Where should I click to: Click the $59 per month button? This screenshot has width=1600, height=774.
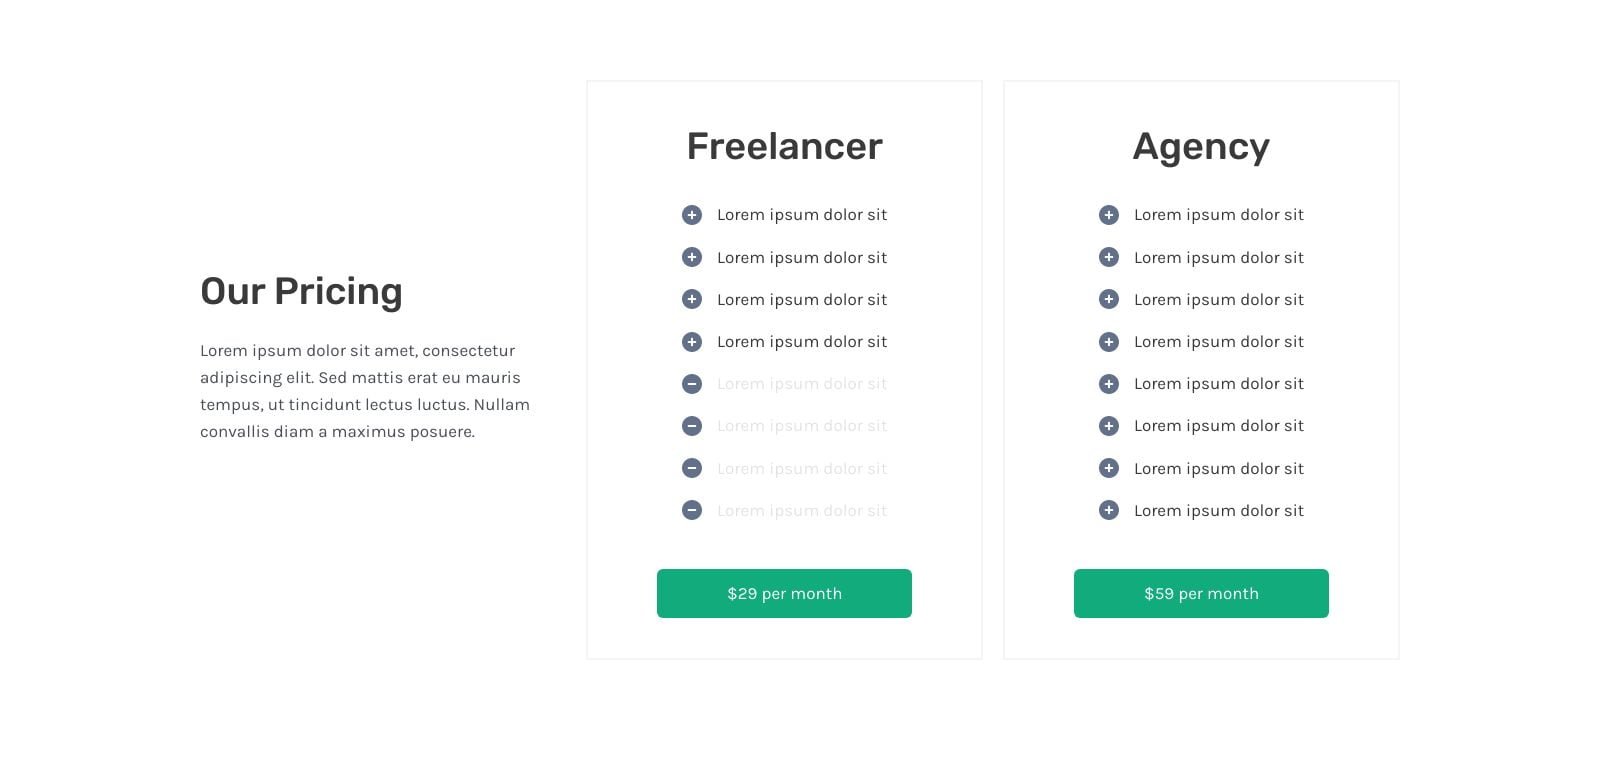(1201, 593)
